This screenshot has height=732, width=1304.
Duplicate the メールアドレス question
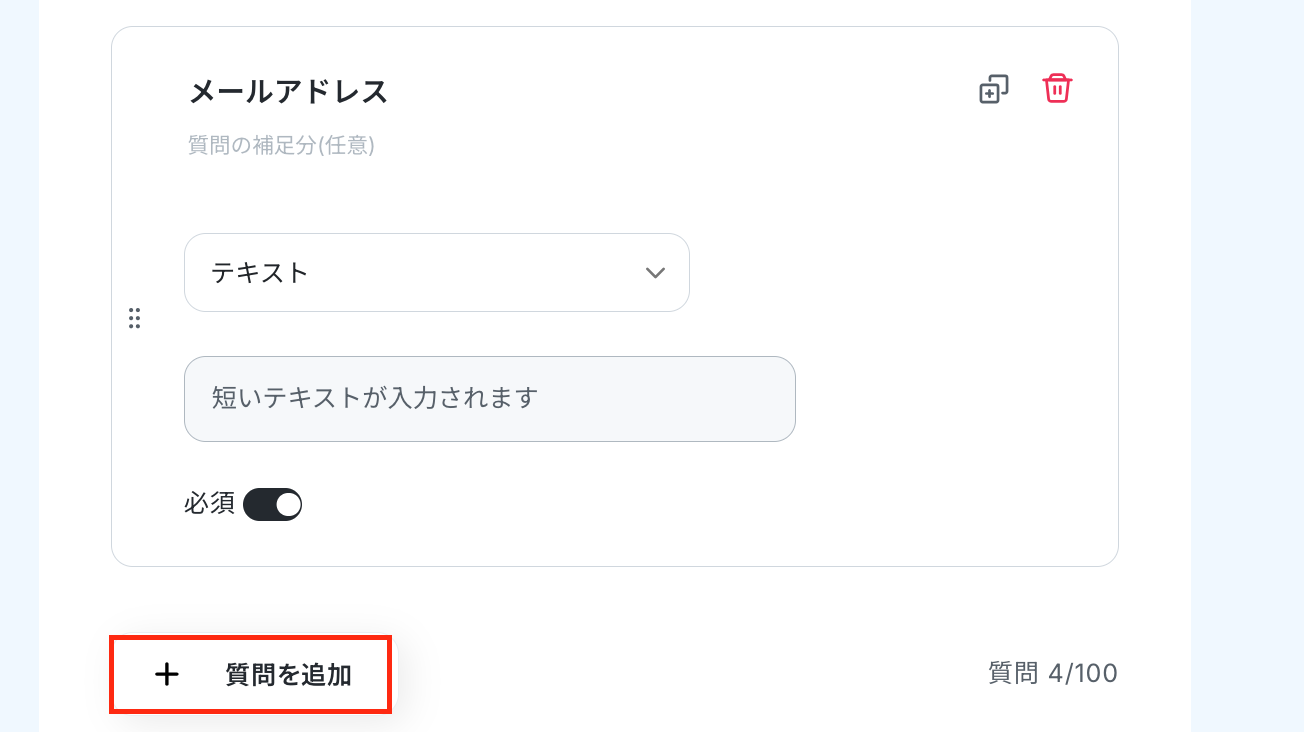point(993,89)
